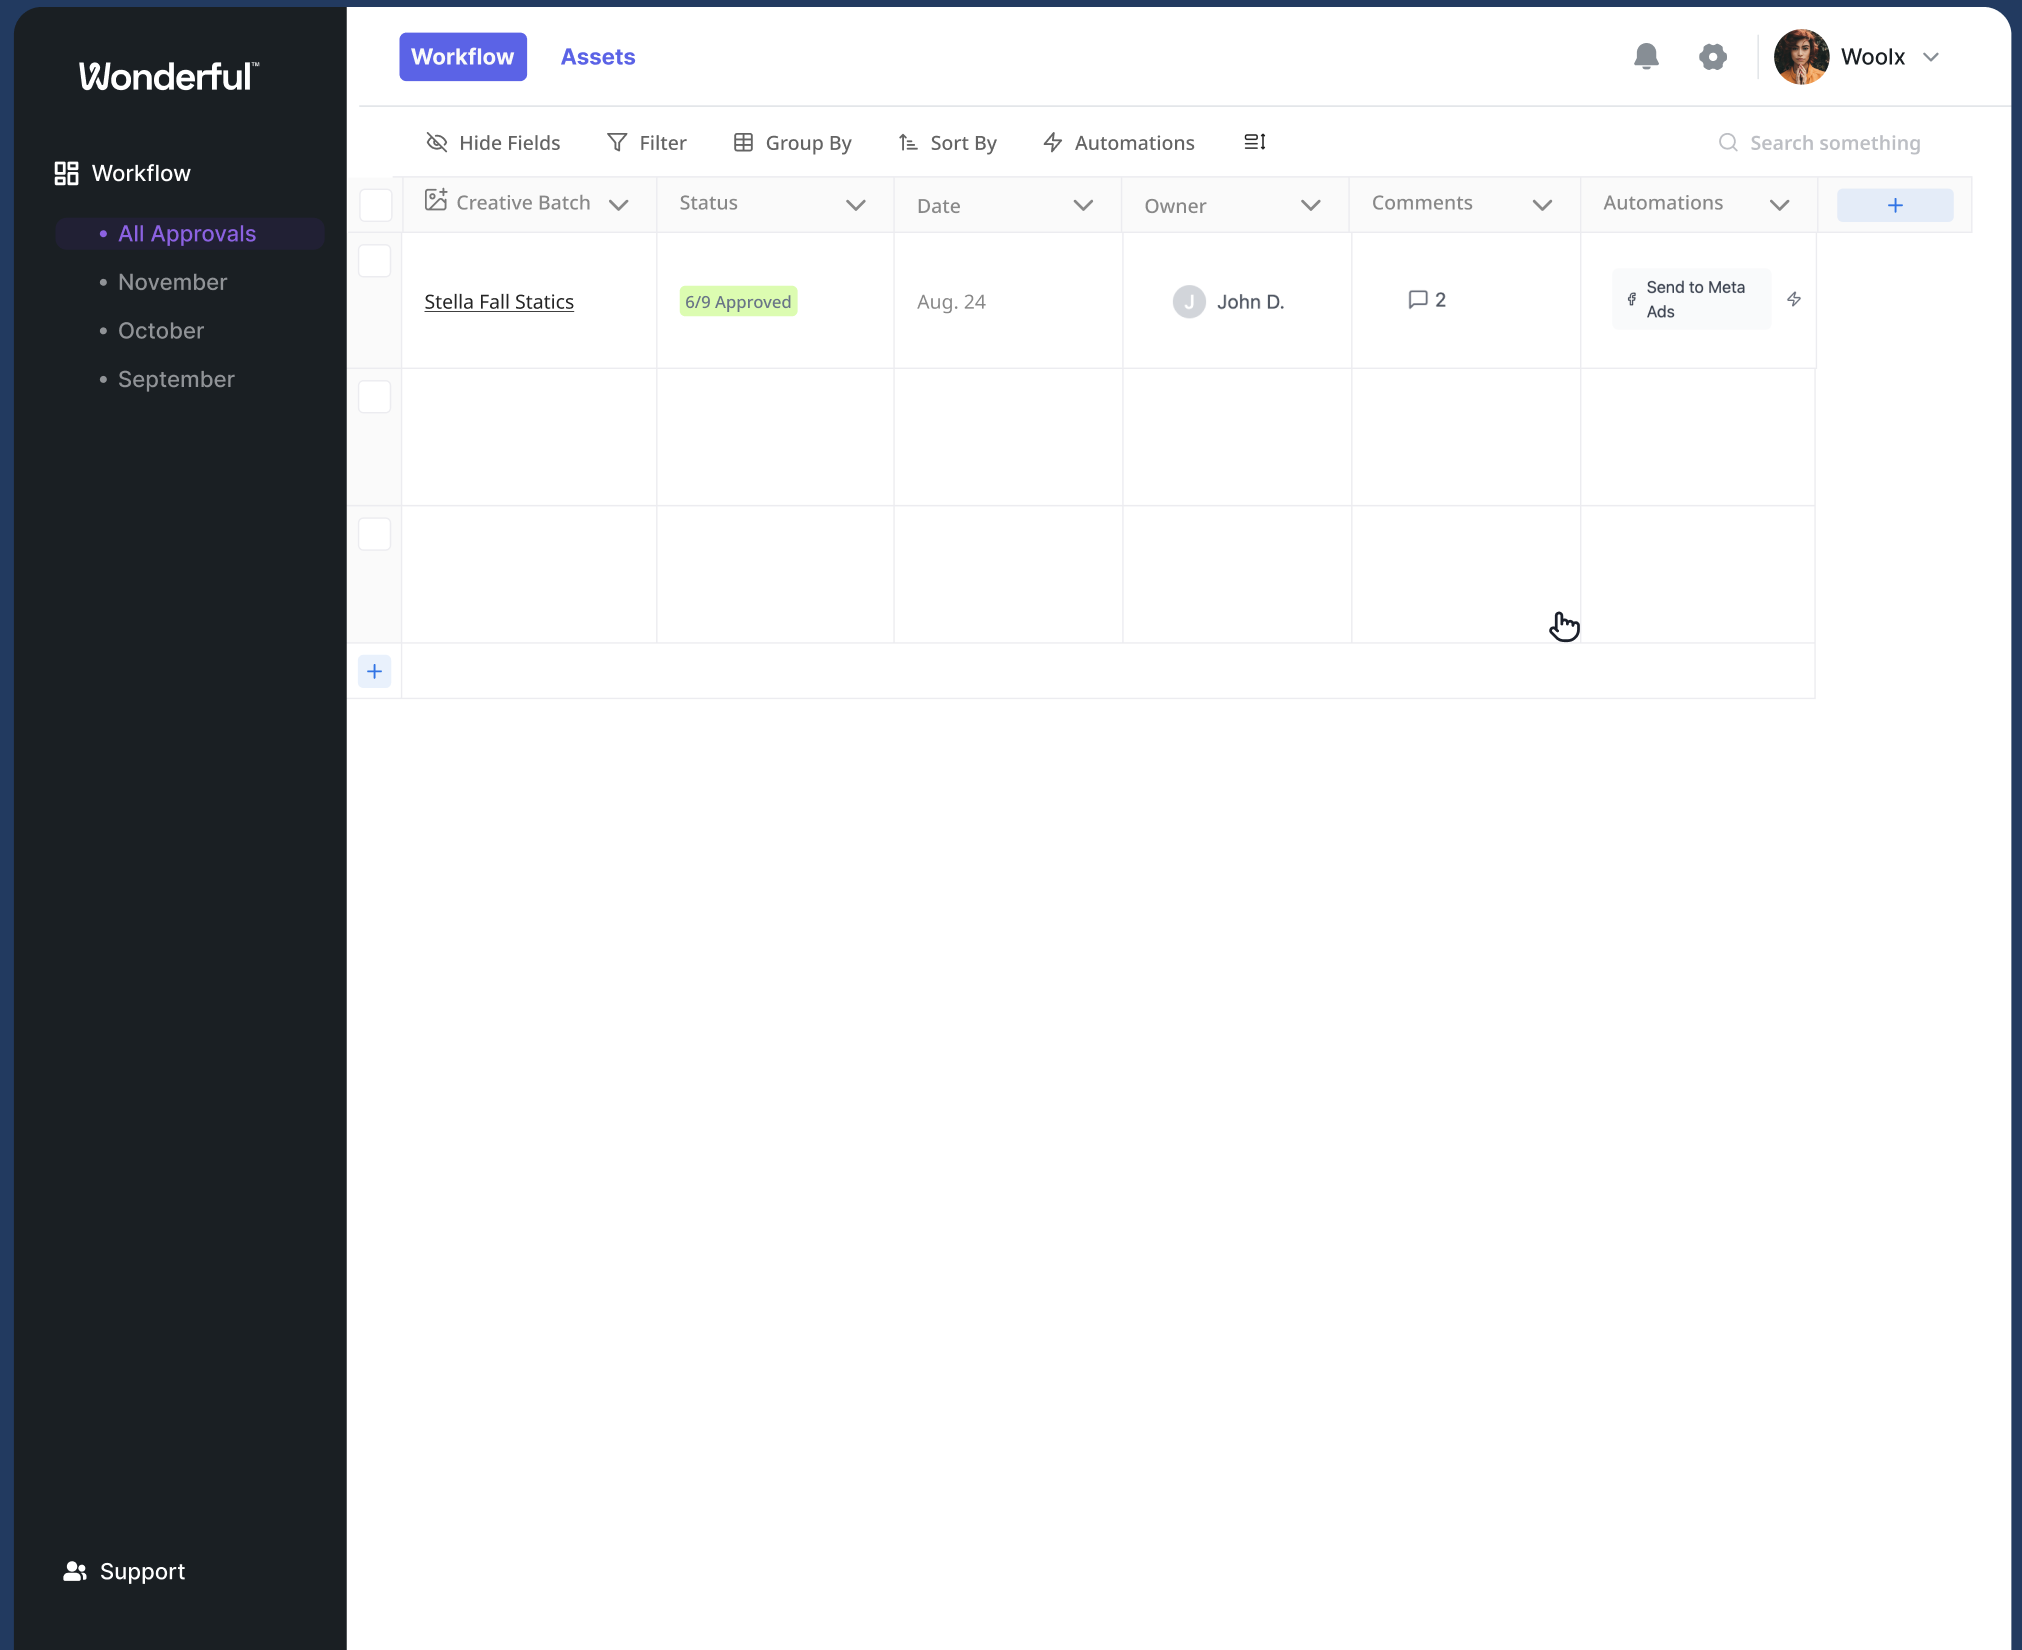Image resolution: width=2022 pixels, height=1650 pixels.
Task: Click the Search something input field
Action: pos(1834,143)
